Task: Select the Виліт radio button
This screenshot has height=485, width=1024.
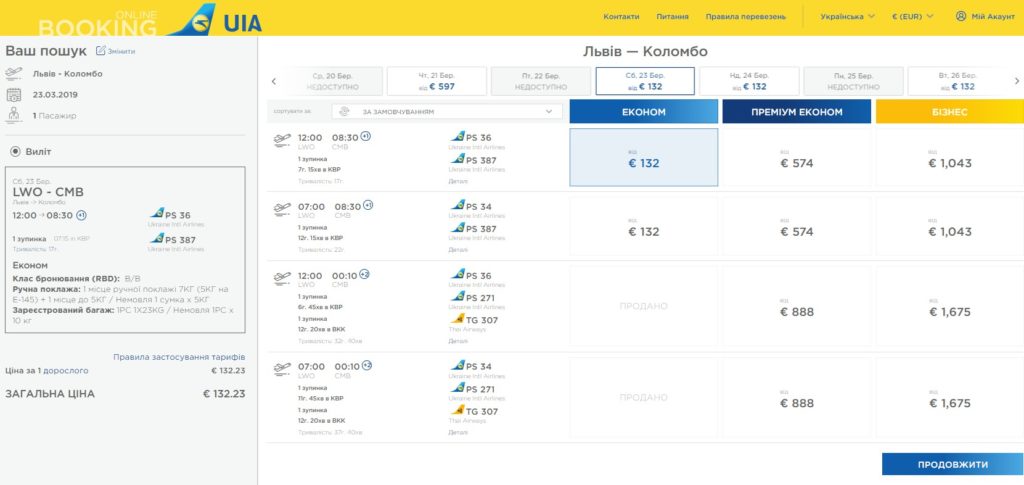Action: 15,151
